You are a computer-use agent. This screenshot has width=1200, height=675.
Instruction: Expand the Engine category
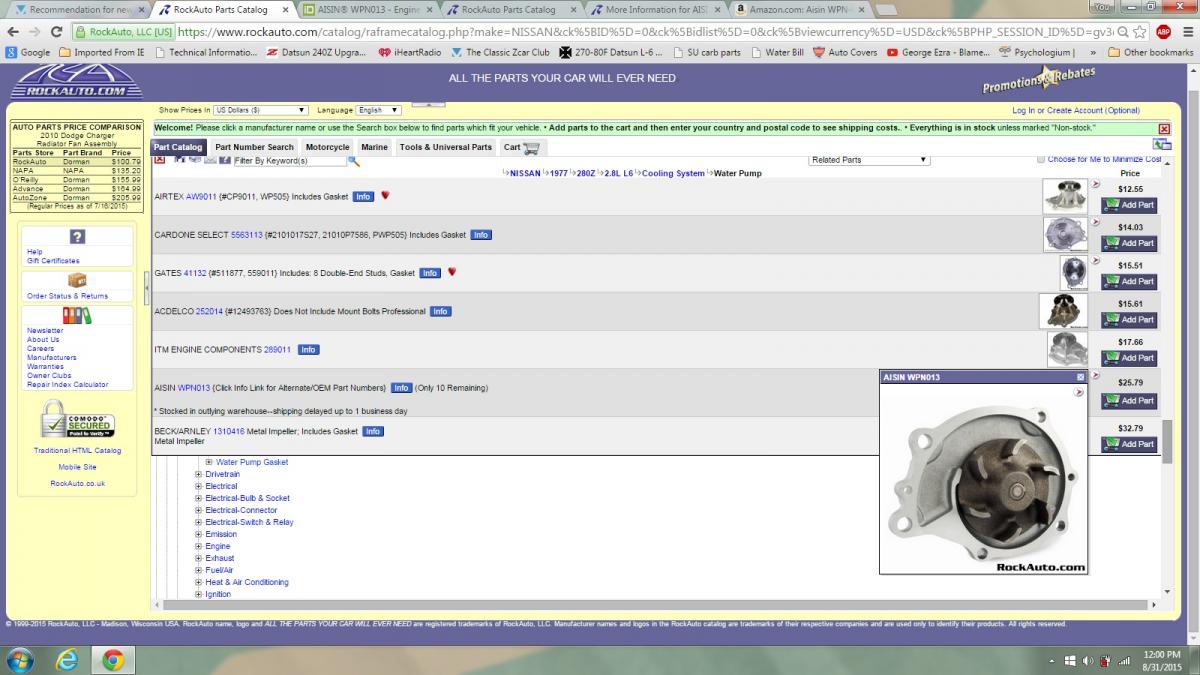[x=199, y=546]
